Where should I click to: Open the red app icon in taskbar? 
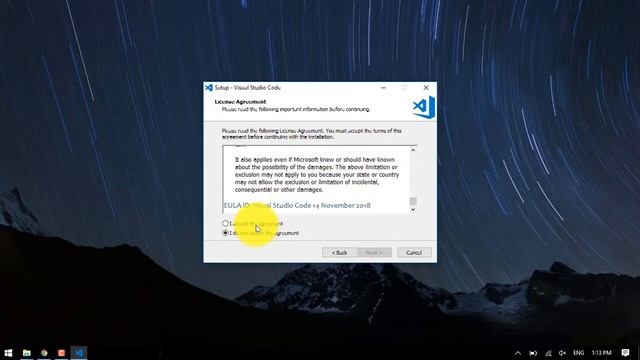tap(62, 353)
